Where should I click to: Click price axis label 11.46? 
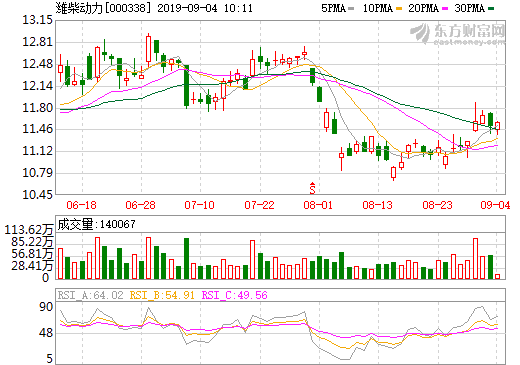coord(37,129)
